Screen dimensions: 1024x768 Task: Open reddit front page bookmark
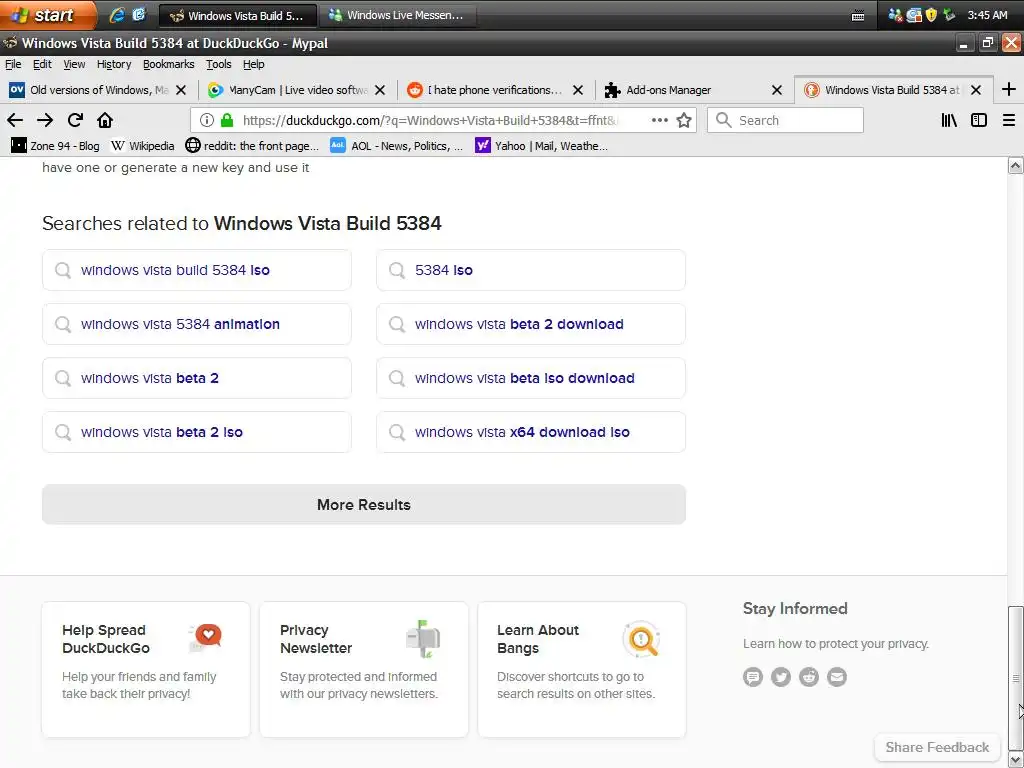[x=252, y=146]
